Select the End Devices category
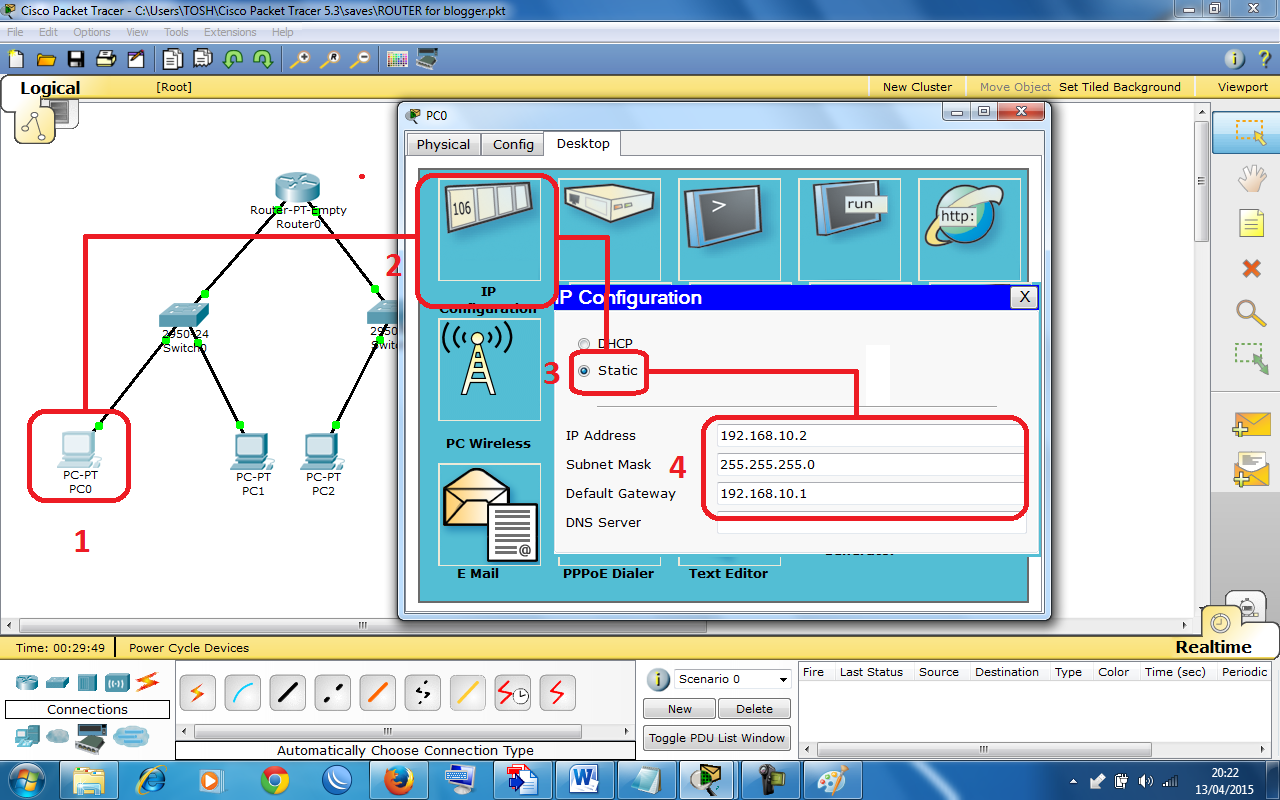Screen dimensions: 1280x800 coord(27,738)
